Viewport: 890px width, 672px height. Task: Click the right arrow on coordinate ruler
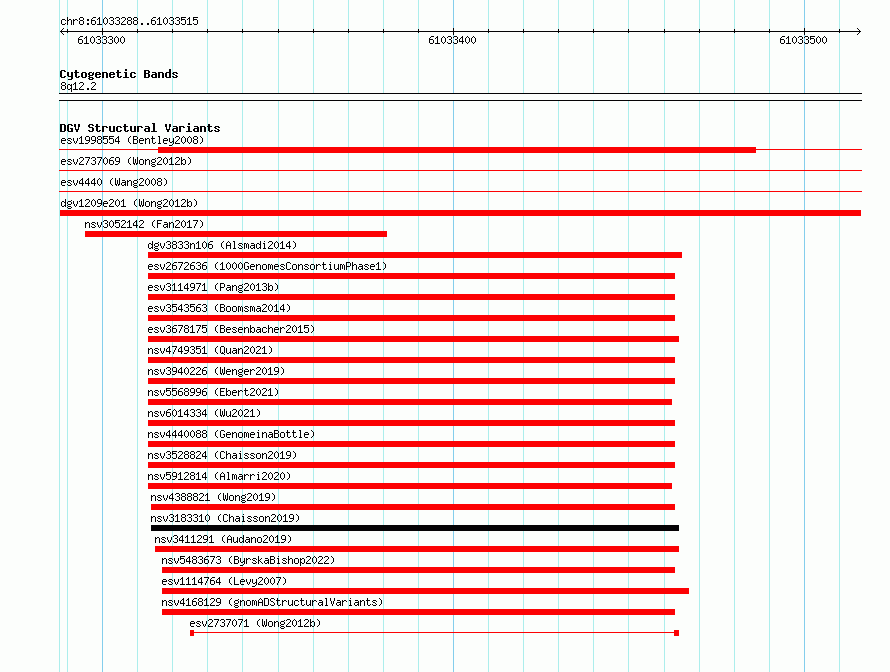coord(858,31)
